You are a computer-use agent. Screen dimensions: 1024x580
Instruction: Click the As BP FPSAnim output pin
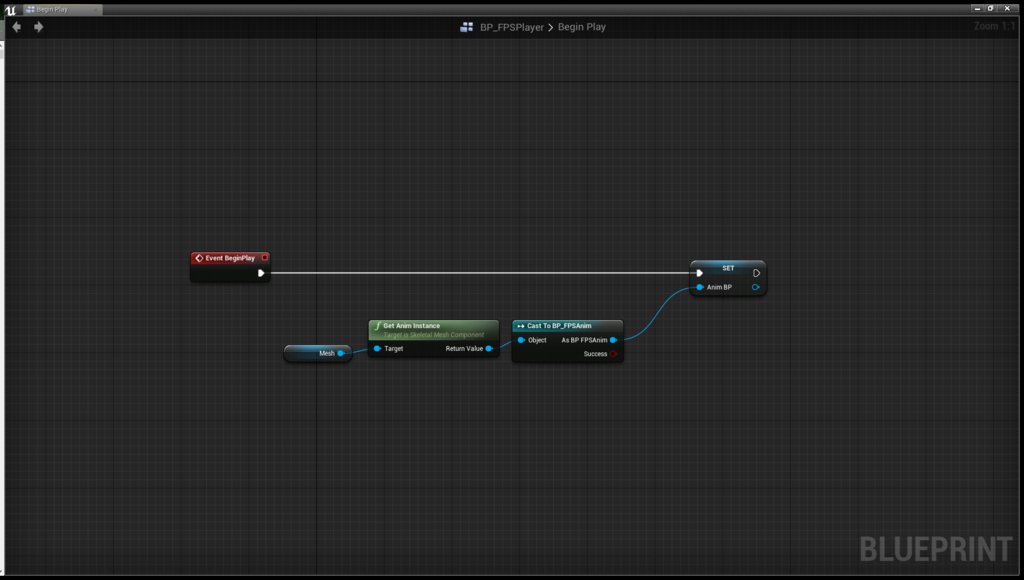click(x=613, y=340)
